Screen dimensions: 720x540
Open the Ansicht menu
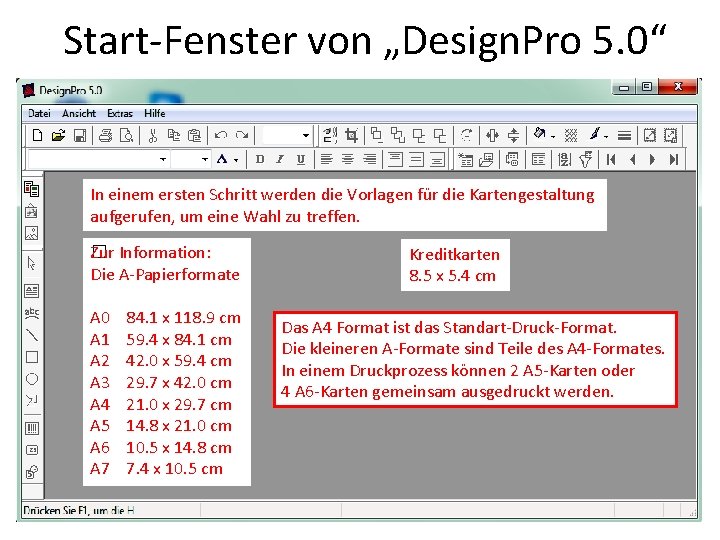(79, 113)
